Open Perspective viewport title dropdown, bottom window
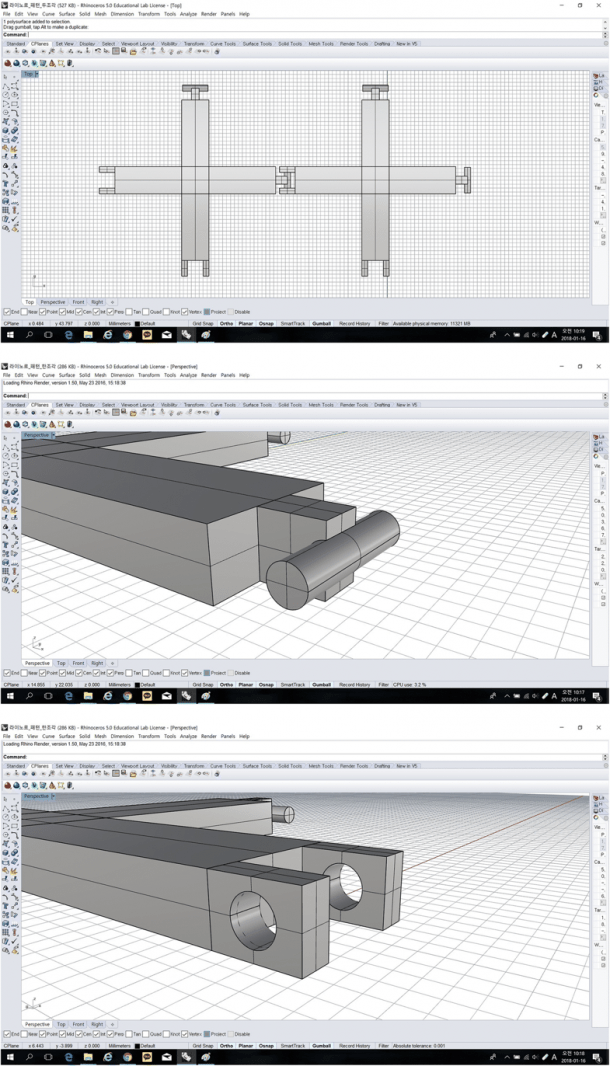Image resolution: width=610 pixels, height=1066 pixels. 53,796
